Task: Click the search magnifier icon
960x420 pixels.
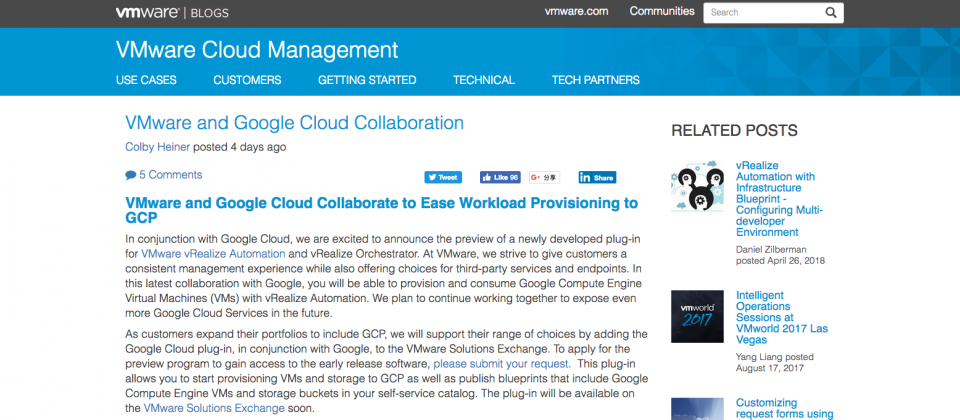Action: coord(830,12)
